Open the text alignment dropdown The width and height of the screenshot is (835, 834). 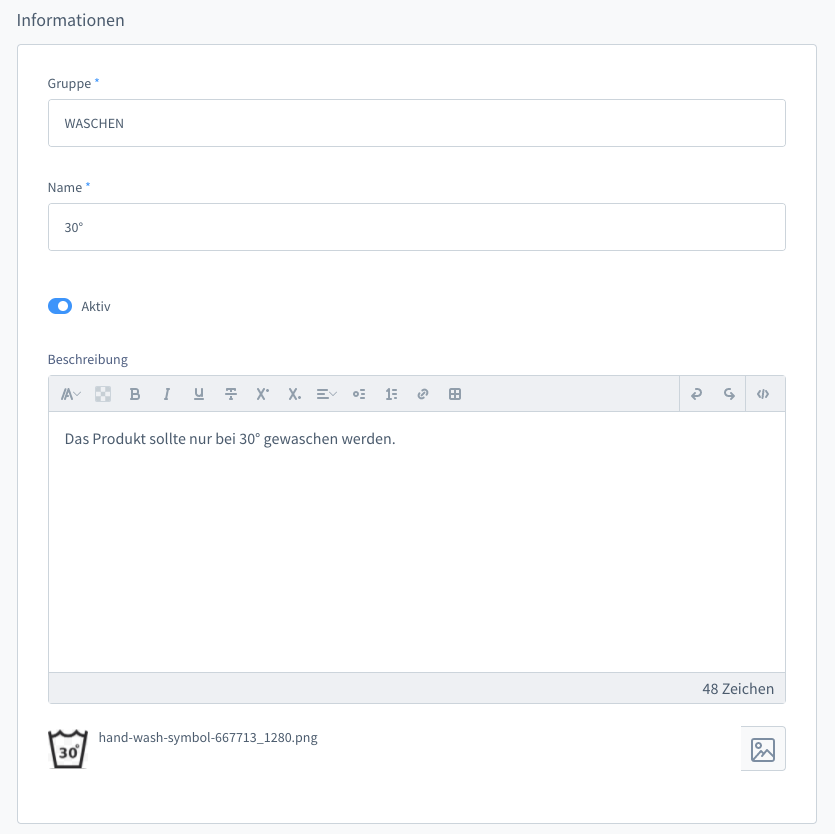pyautogui.click(x=327, y=394)
